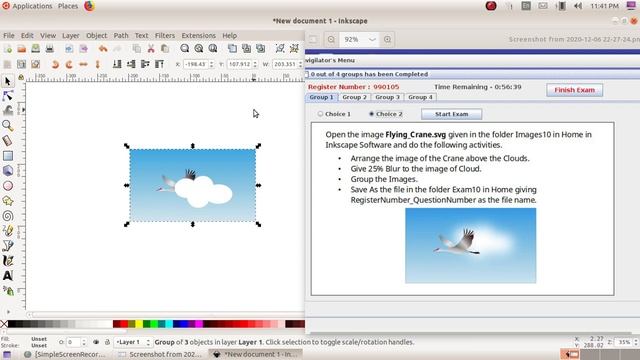The height and width of the screenshot is (360, 640).
Task: Select the Text tool
Action: pos(7,276)
